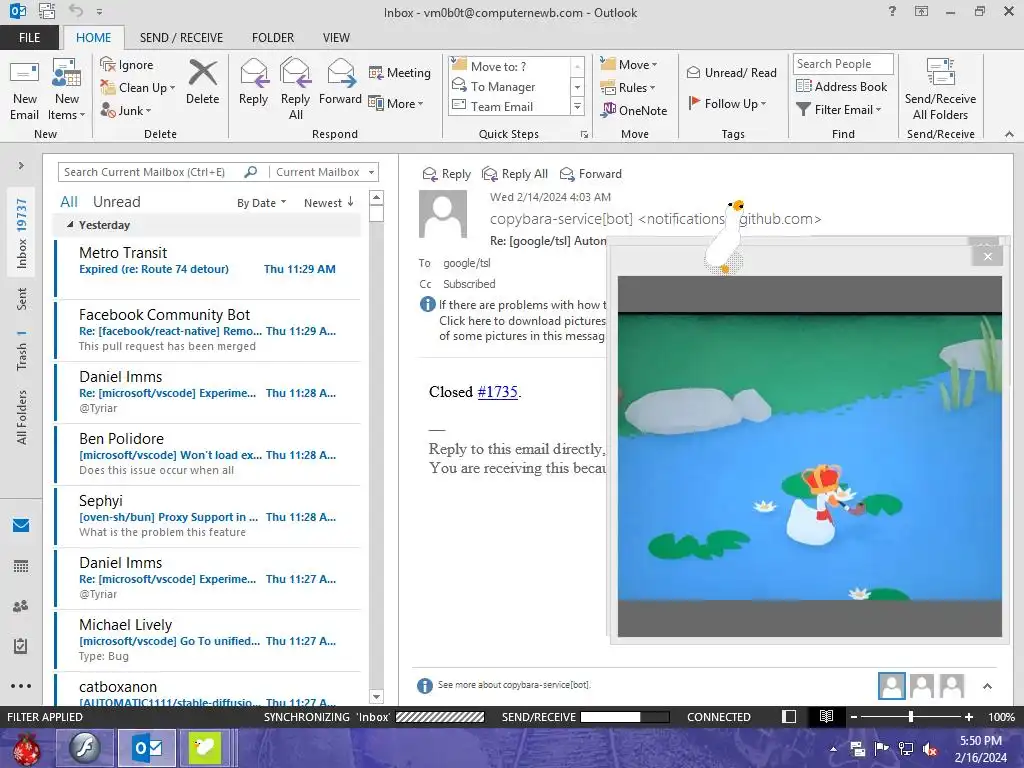Image resolution: width=1024 pixels, height=768 pixels.
Task: Toggle the Newest sort order
Action: 328,202
